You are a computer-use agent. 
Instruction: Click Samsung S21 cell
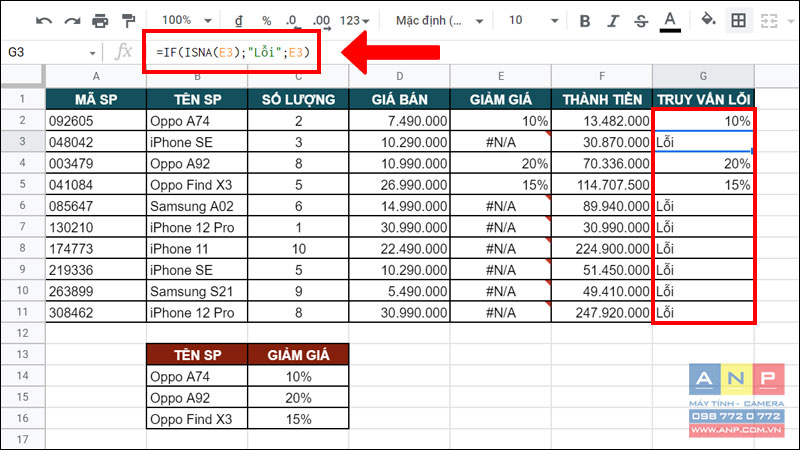(x=197, y=291)
